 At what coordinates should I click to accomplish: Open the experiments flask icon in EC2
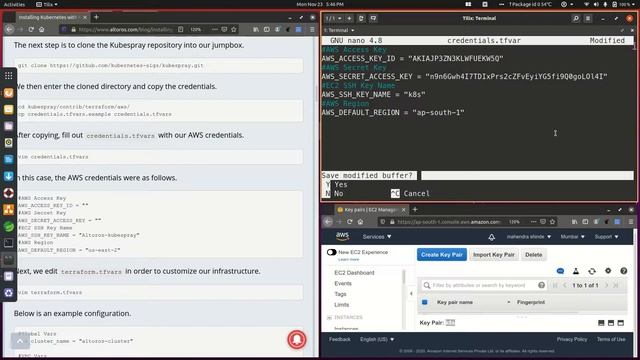576,271
